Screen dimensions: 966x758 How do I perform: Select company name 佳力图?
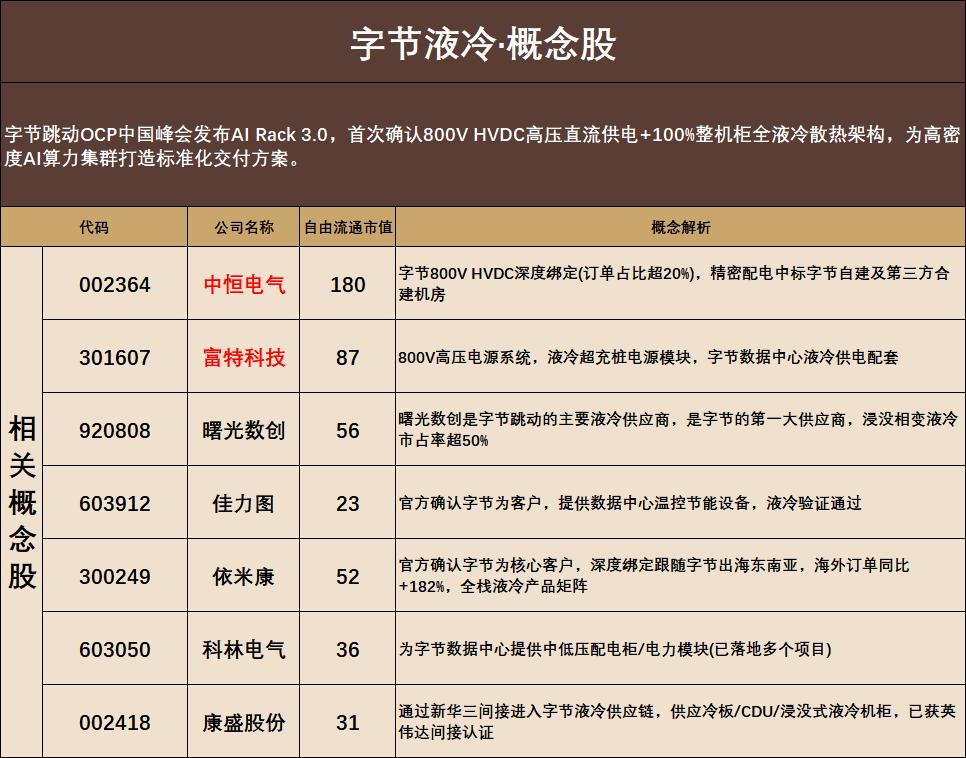pyautogui.click(x=243, y=503)
